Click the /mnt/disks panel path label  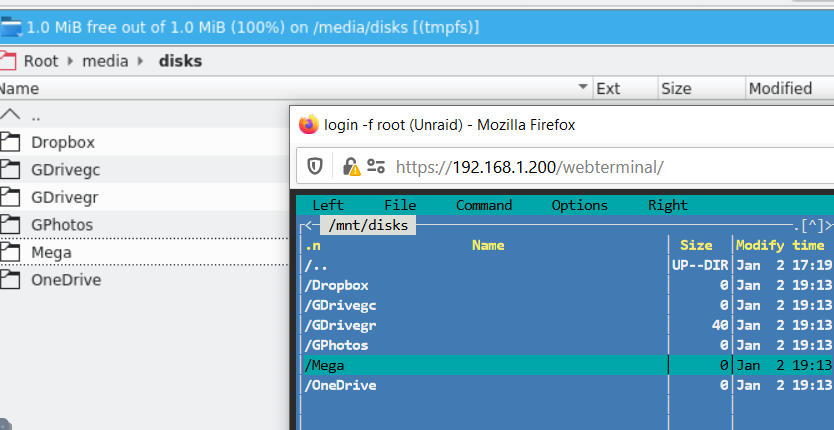(x=368, y=225)
